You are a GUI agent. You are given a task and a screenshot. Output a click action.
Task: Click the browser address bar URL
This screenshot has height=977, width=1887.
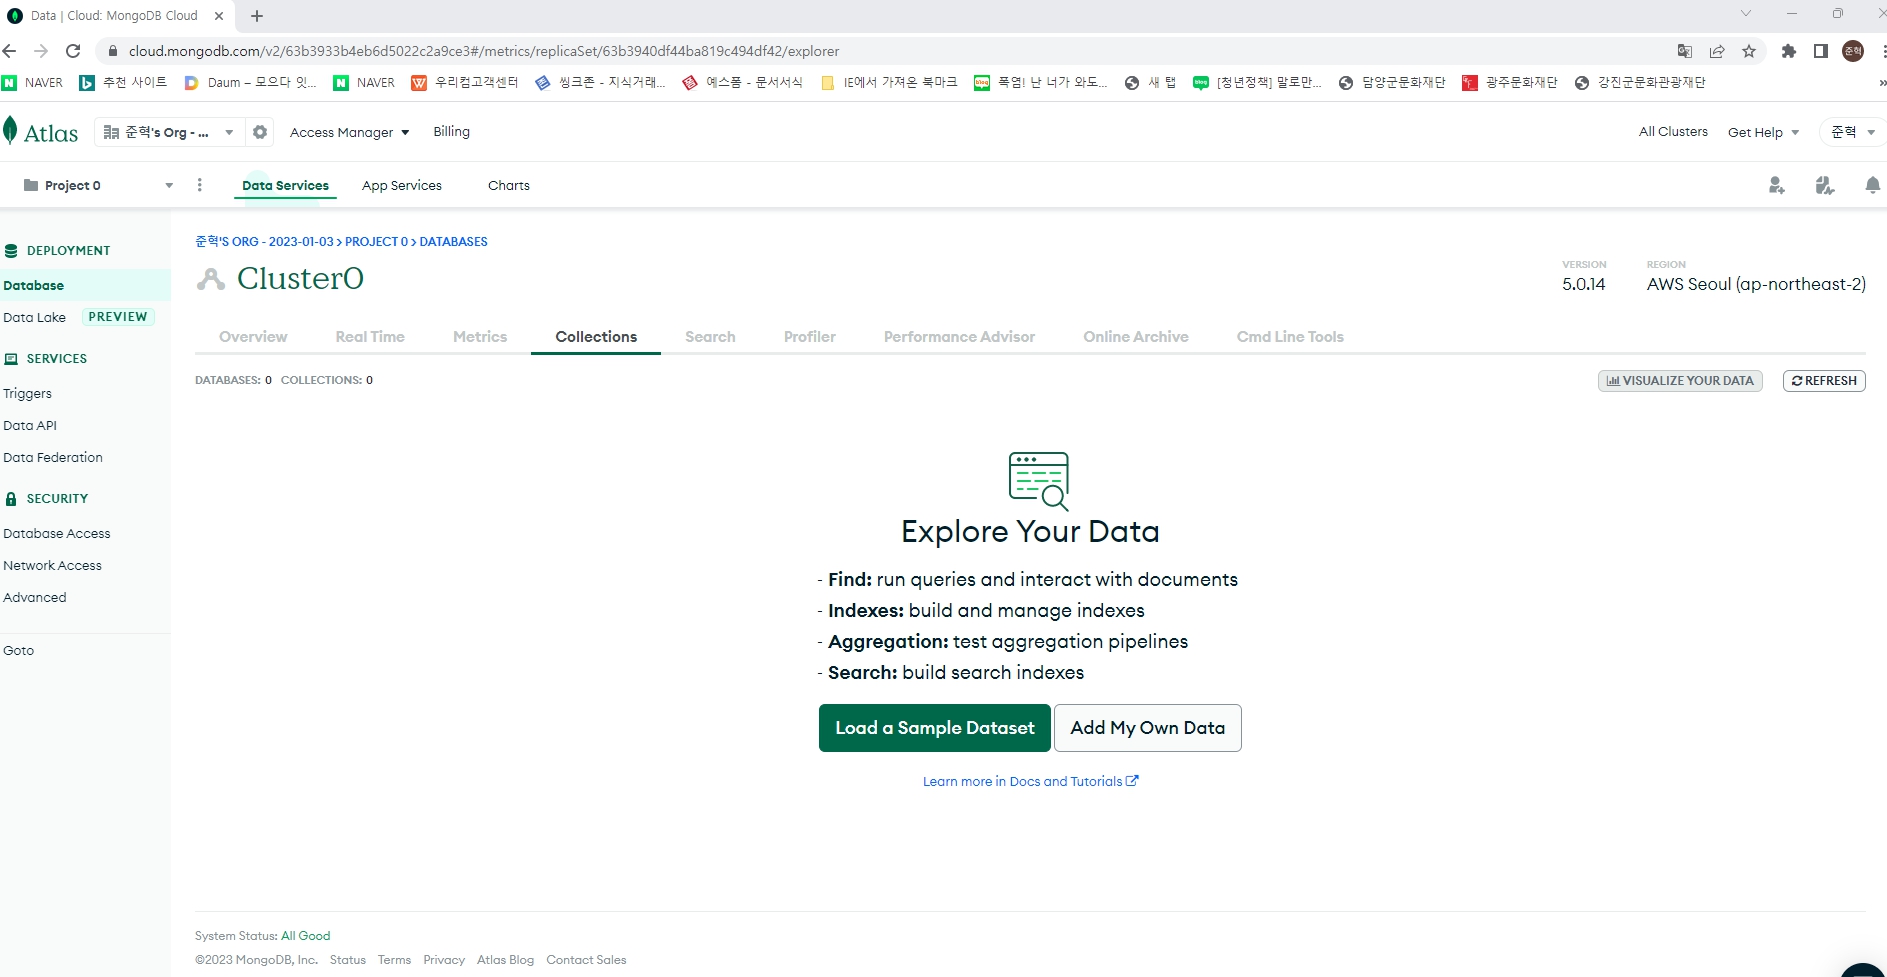(x=484, y=51)
